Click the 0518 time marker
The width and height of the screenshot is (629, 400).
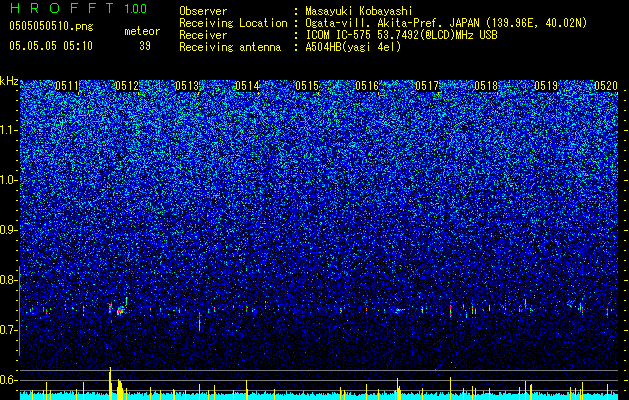(486, 86)
